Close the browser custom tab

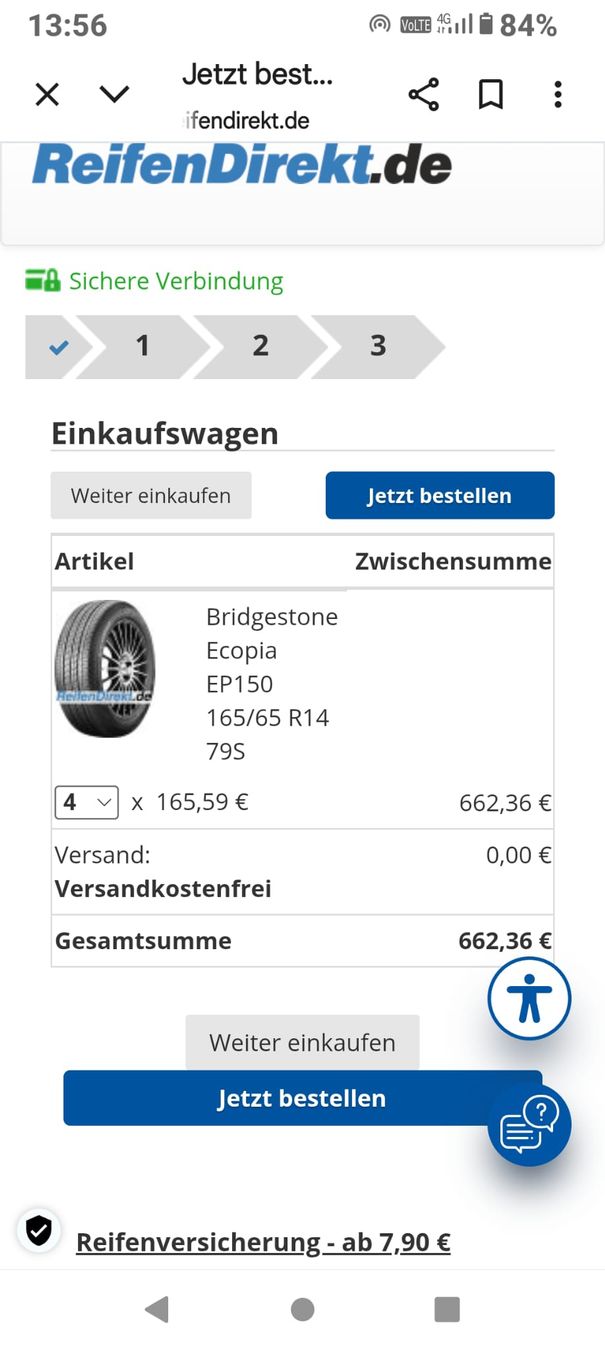[x=47, y=94]
